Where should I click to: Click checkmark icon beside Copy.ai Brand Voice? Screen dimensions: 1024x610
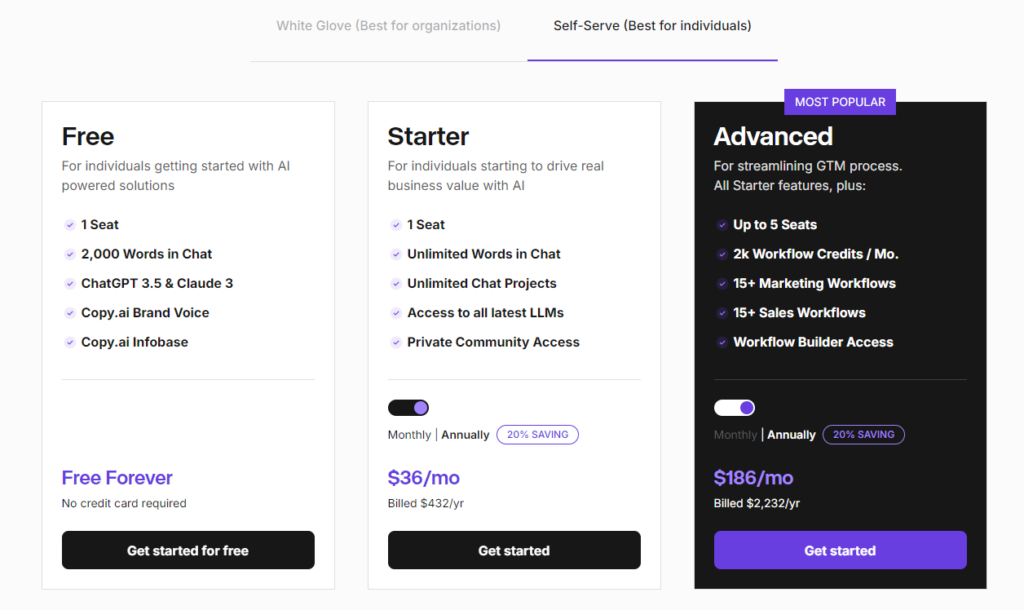tap(69, 313)
